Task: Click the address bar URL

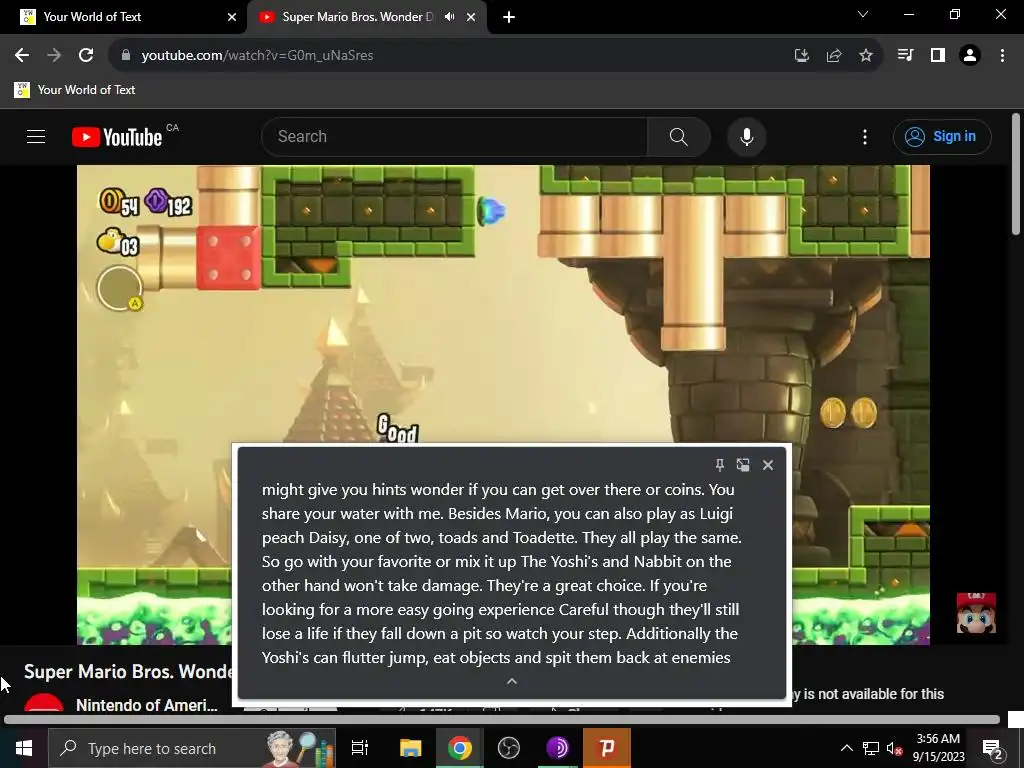Action: click(x=257, y=56)
